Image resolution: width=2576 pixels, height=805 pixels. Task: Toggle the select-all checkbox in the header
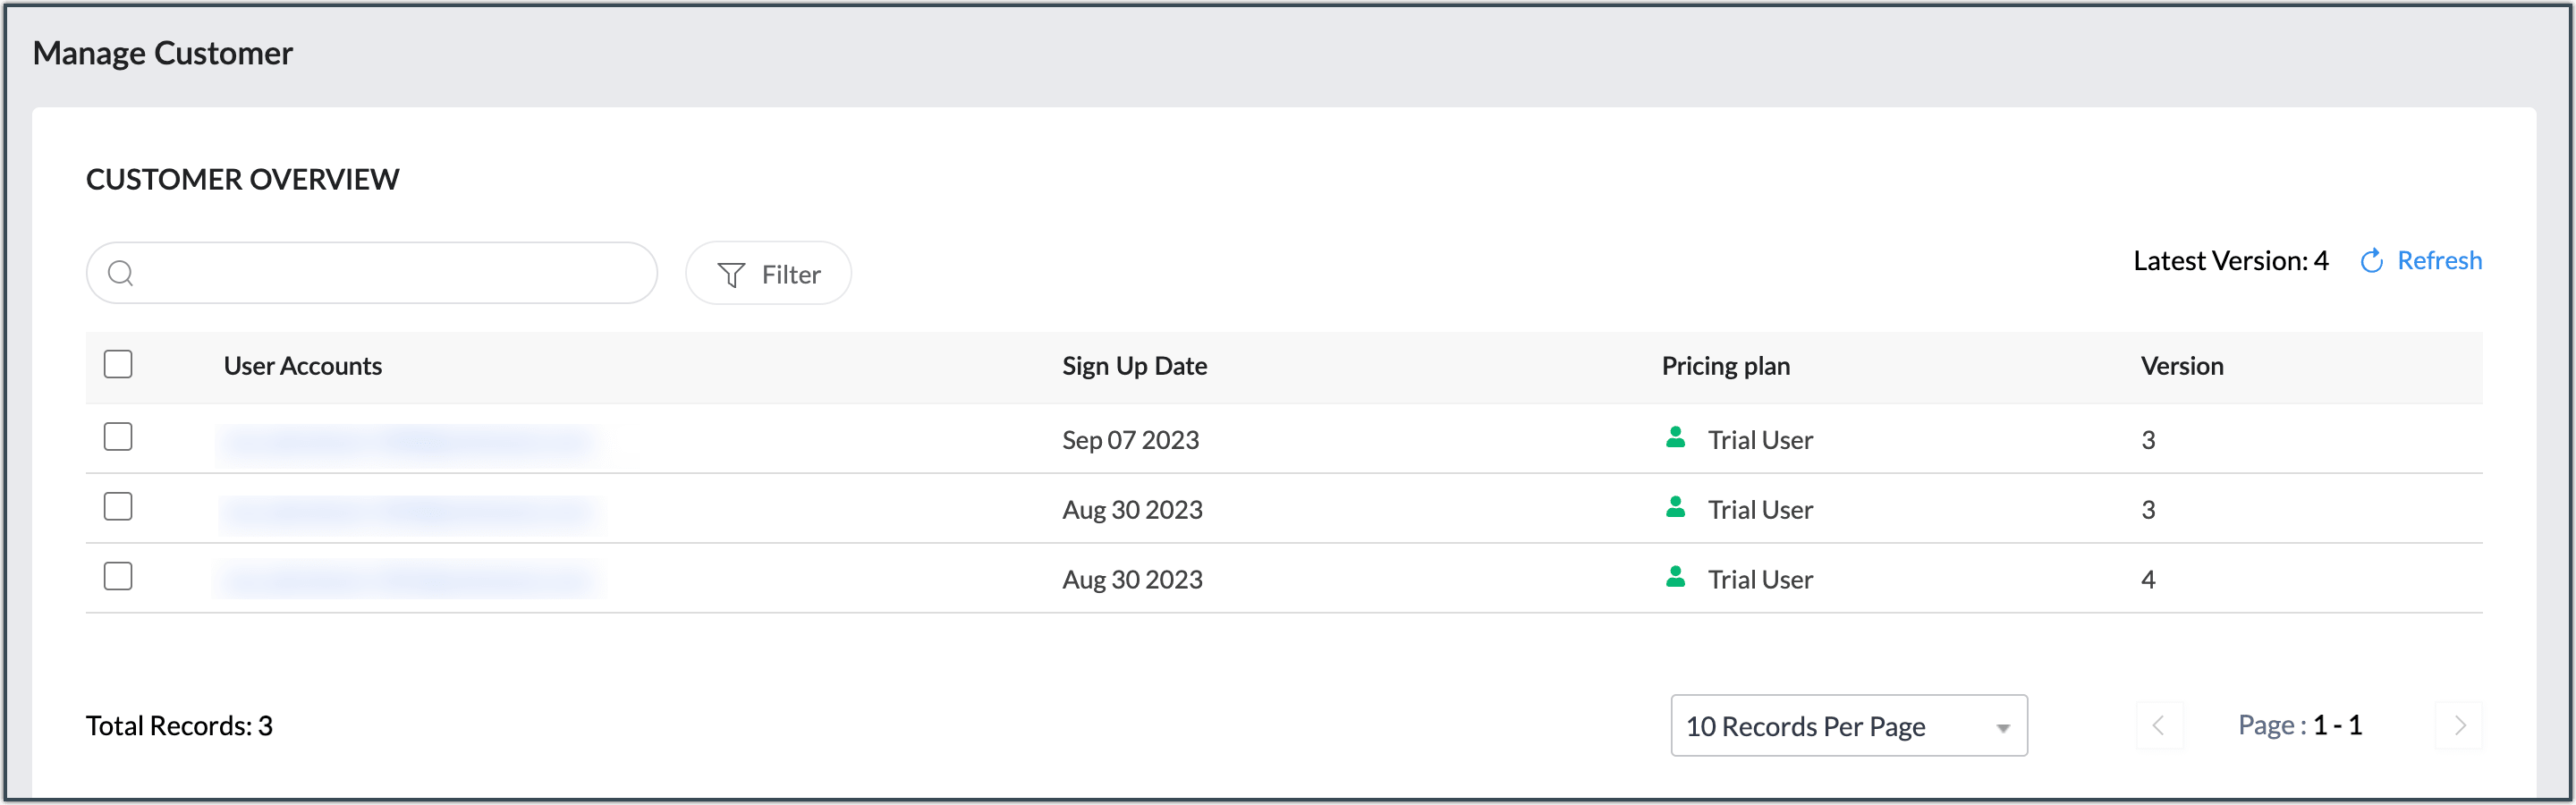click(x=118, y=365)
